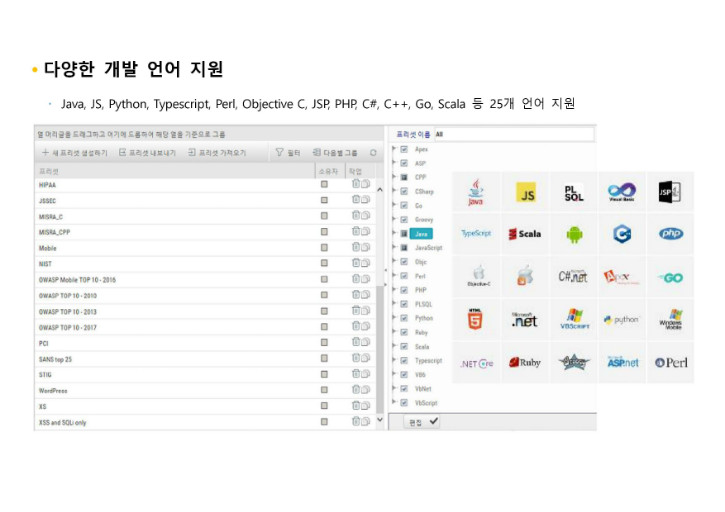Select the Perl item in language tree
This screenshot has width=725, height=512.
point(420,276)
